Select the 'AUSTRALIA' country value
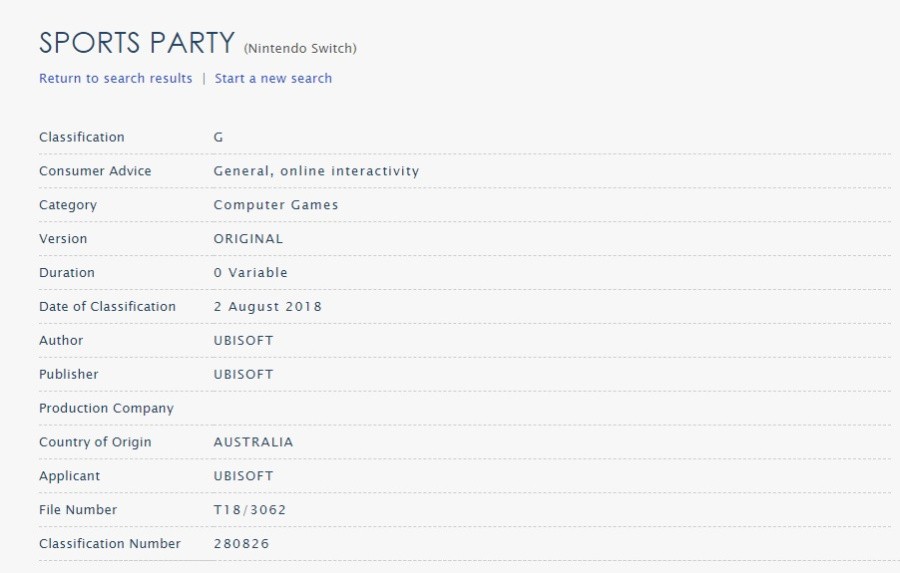This screenshot has width=900, height=573. click(253, 442)
